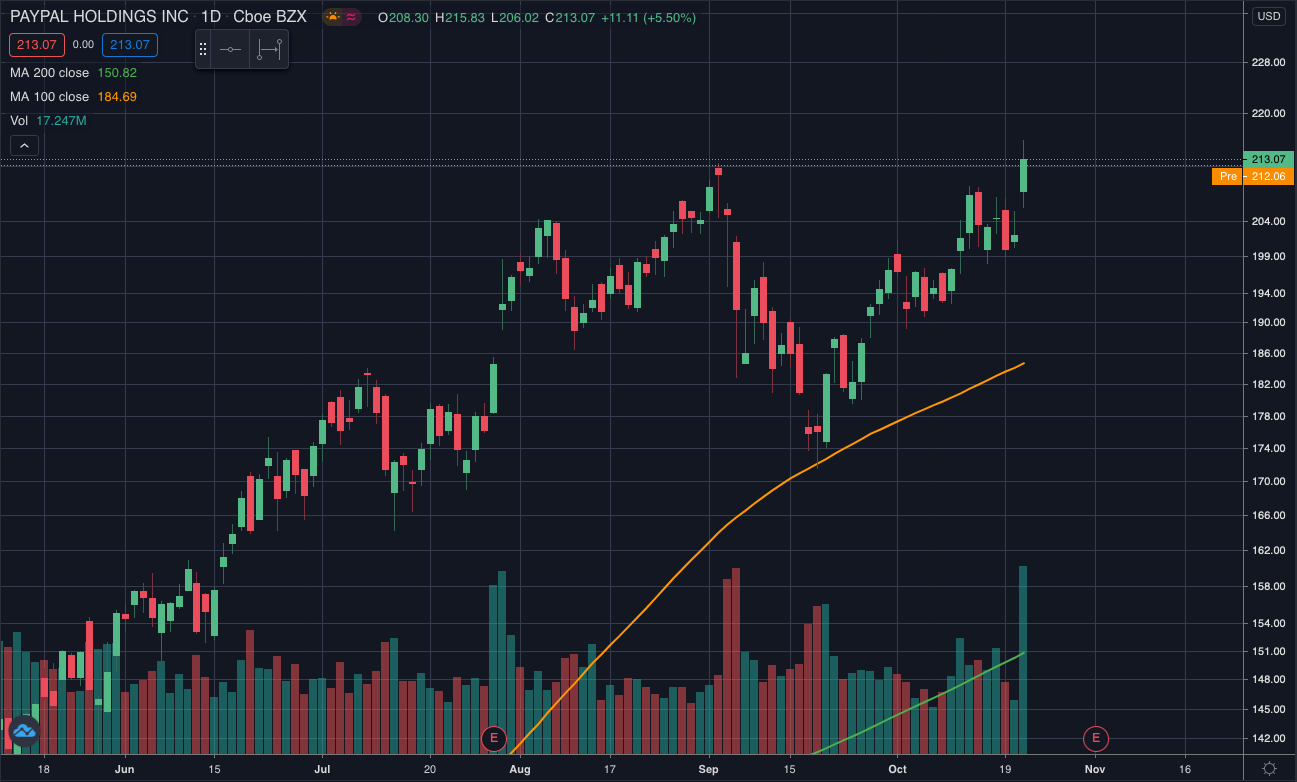Click the PAYPAL HOLDINGS INC symbol title

point(99,17)
